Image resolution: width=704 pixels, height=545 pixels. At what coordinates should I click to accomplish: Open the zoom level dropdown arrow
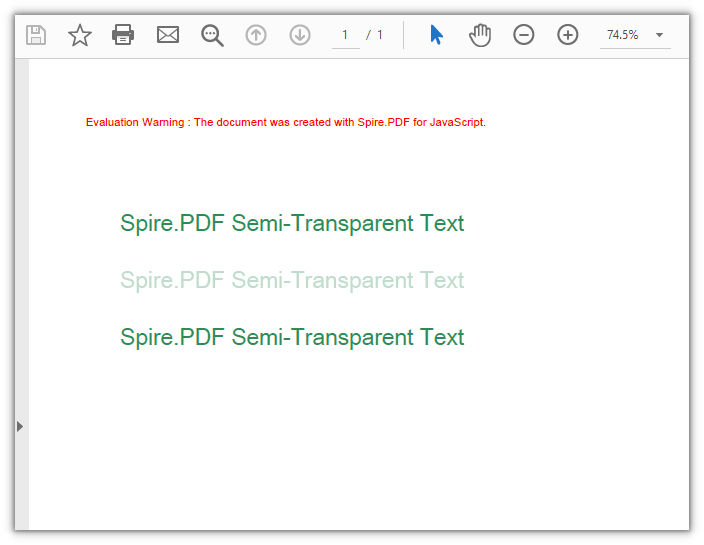click(659, 35)
